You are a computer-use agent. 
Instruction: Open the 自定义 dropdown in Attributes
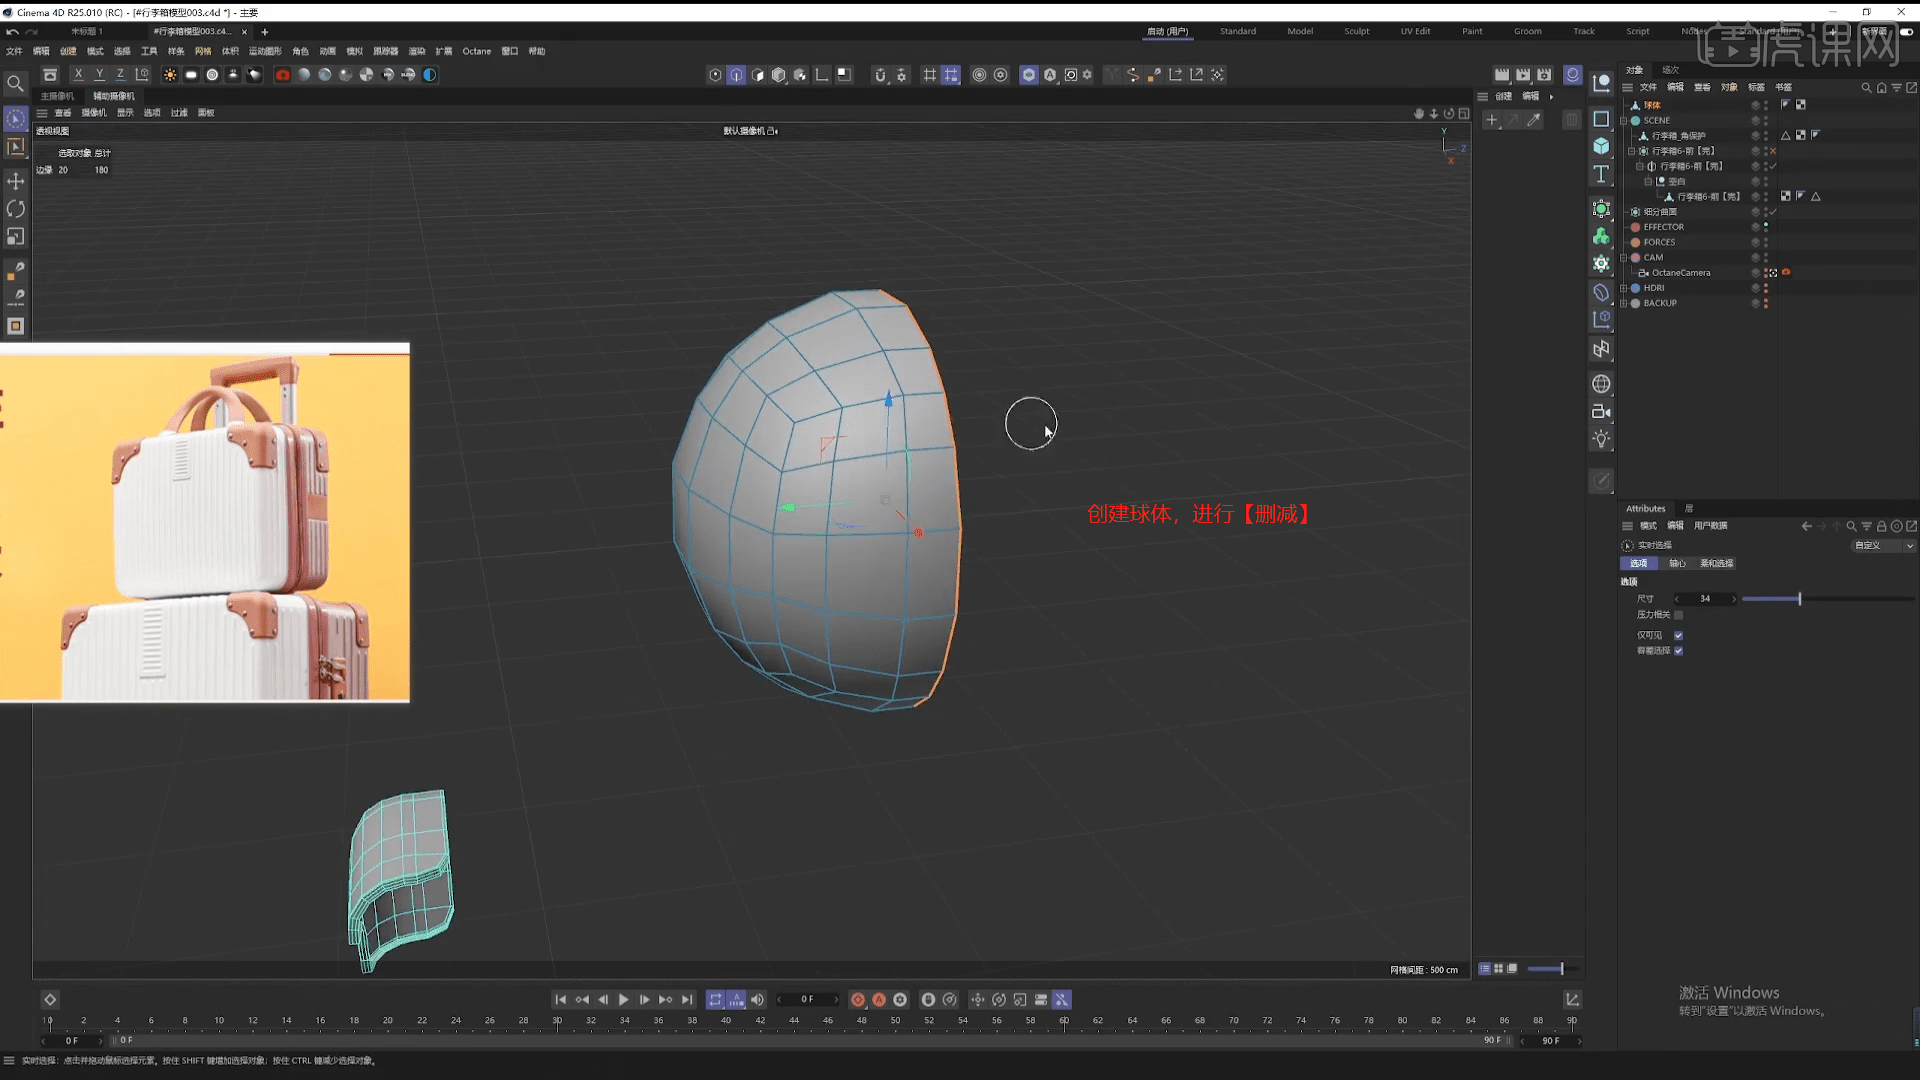click(x=1883, y=546)
